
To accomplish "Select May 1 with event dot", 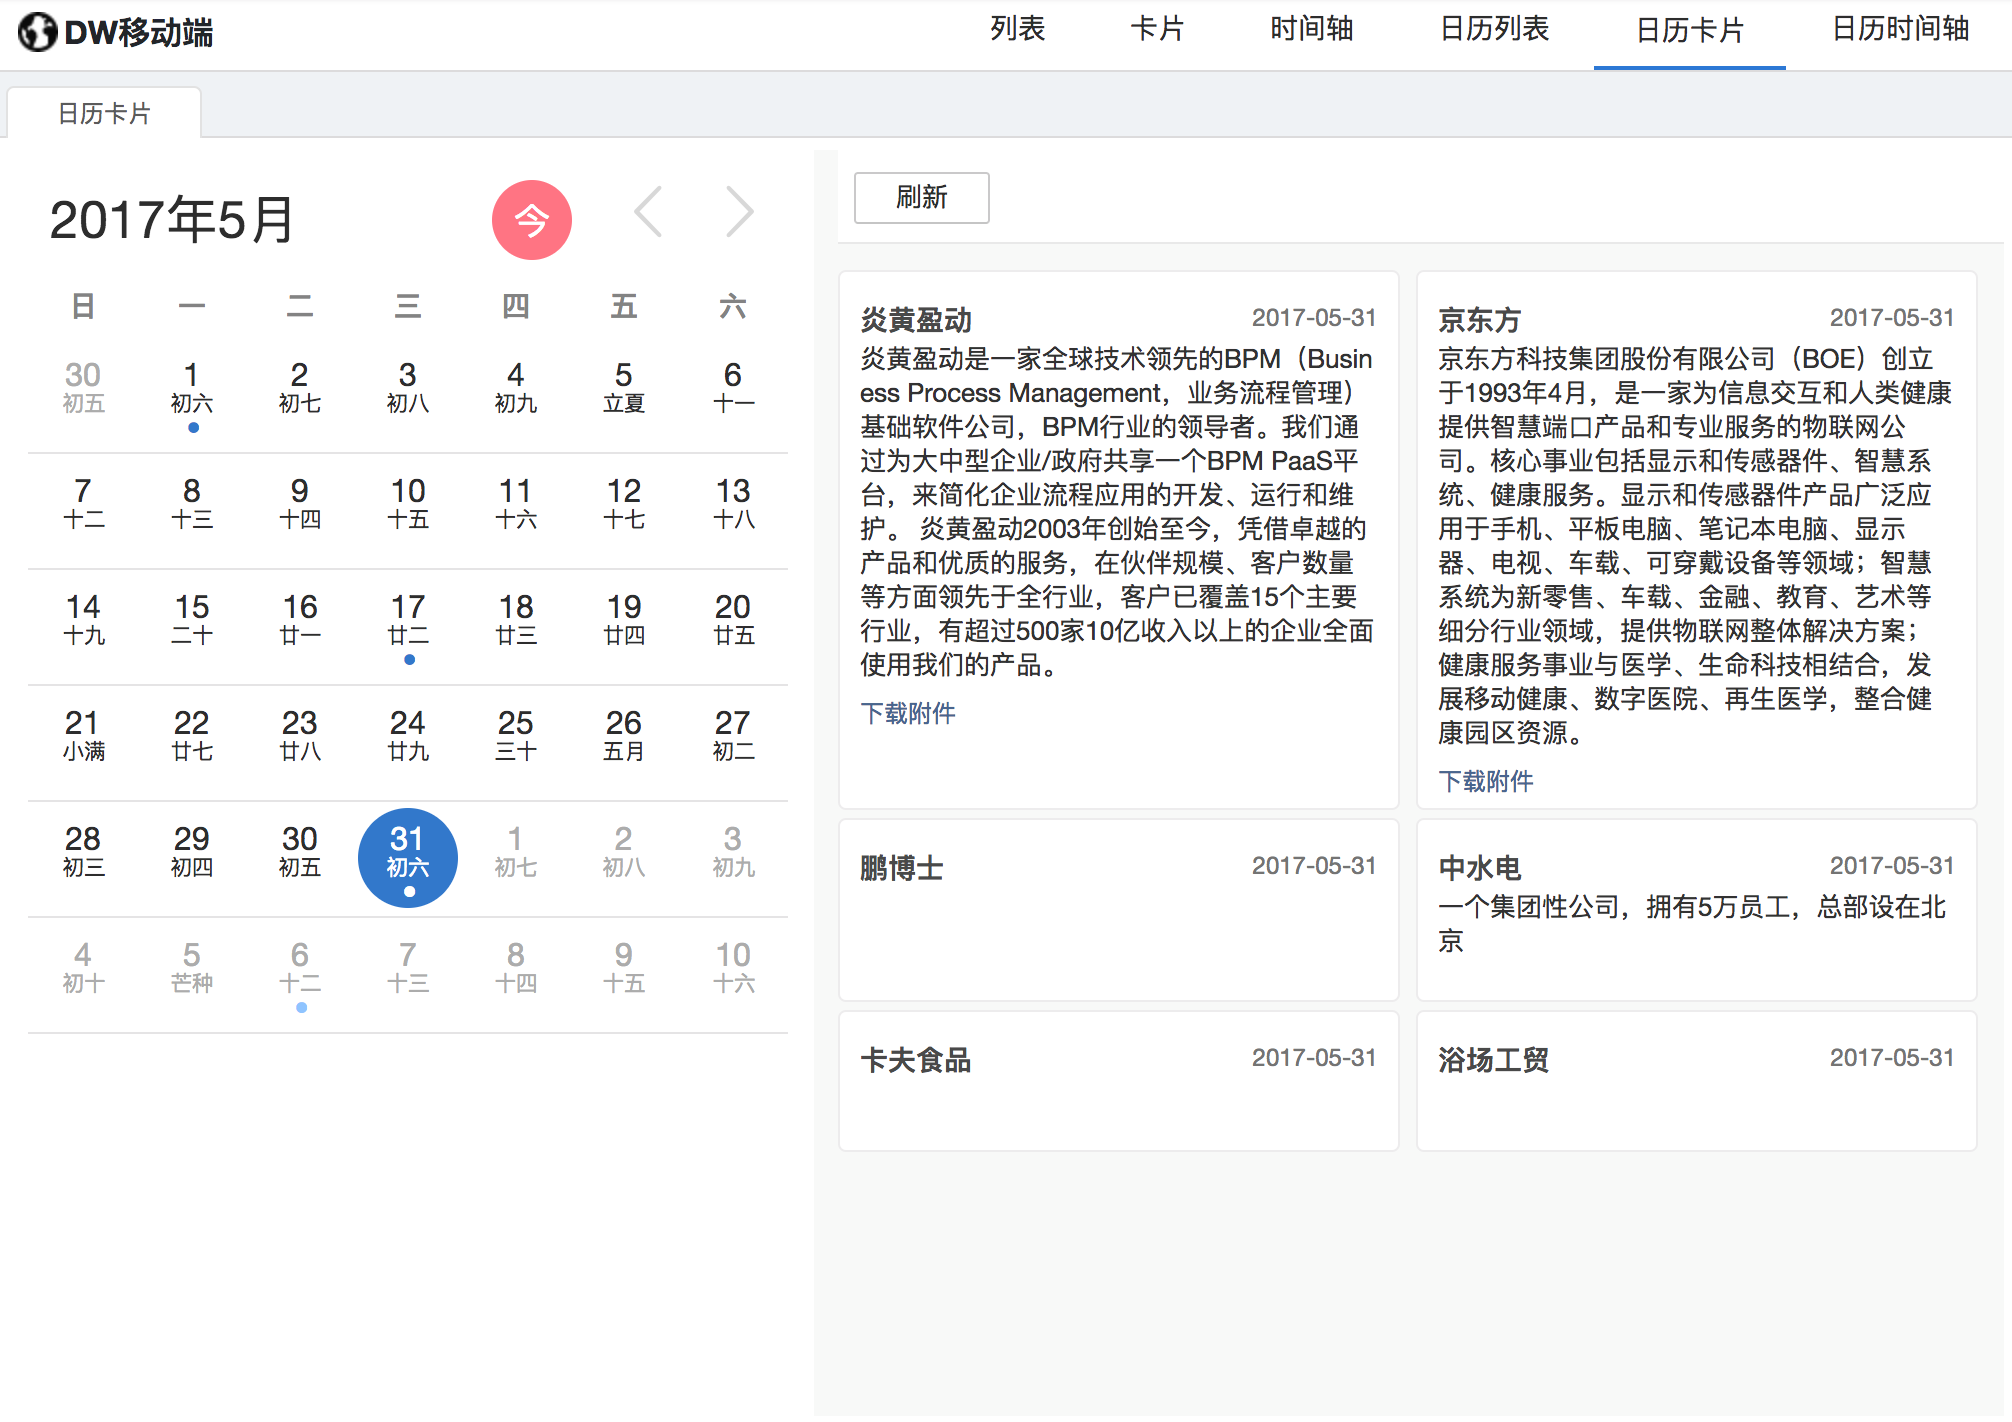I will pos(192,395).
